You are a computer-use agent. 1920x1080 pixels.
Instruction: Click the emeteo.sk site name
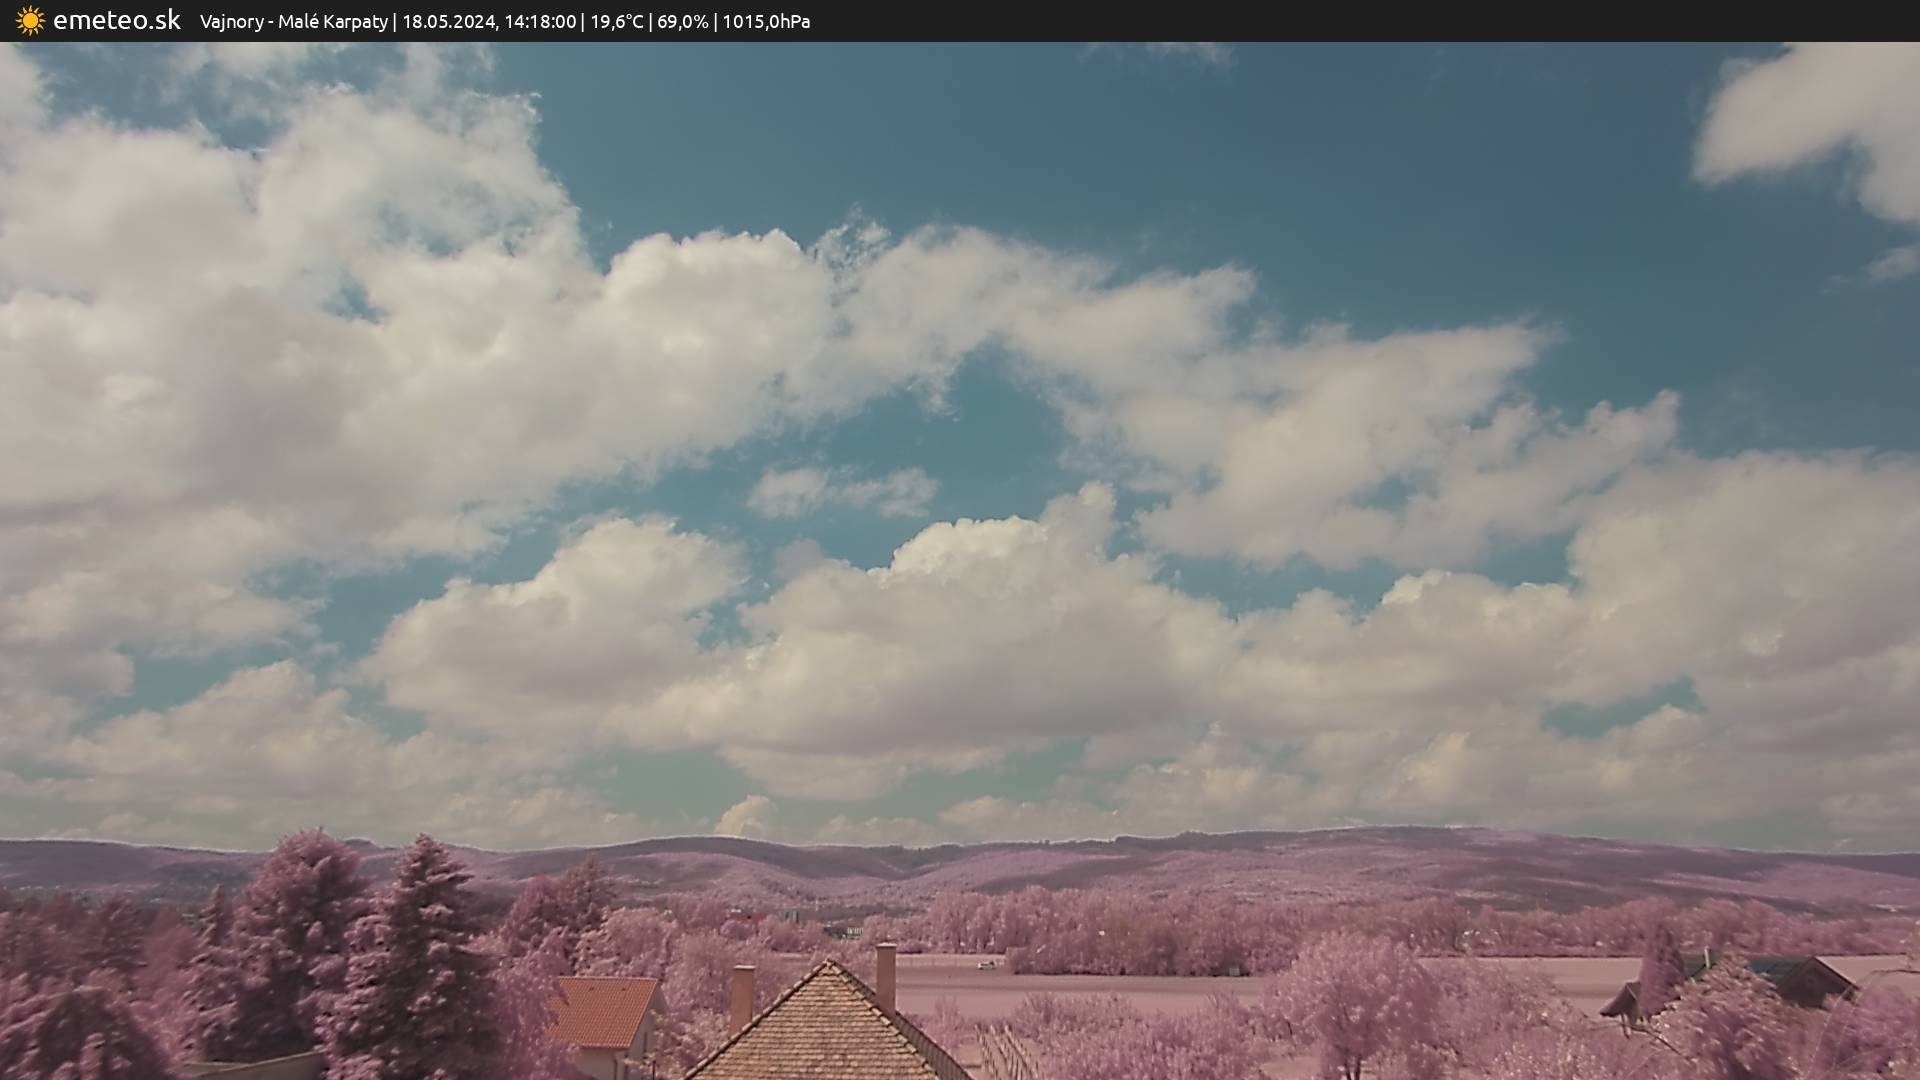tap(116, 21)
